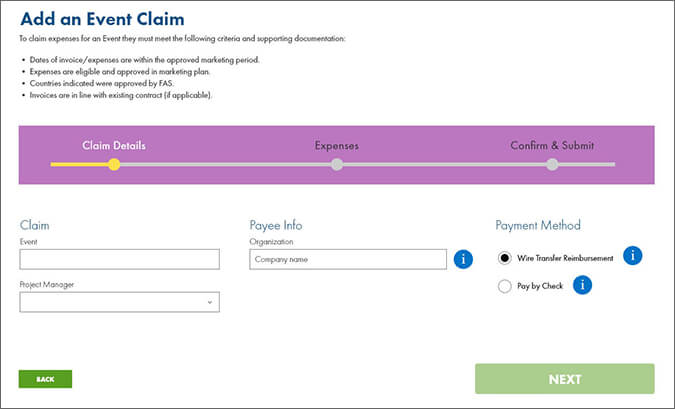This screenshot has height=409, width=675.
Task: Choose the Pay by Check radio button
Action: click(x=505, y=287)
